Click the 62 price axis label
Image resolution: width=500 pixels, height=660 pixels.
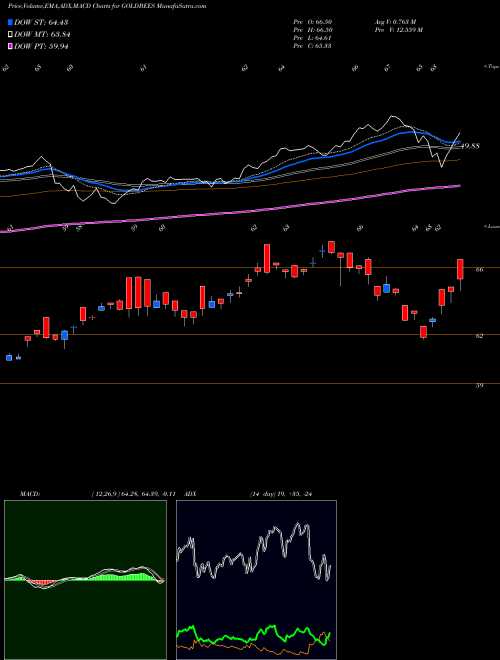[479, 336]
